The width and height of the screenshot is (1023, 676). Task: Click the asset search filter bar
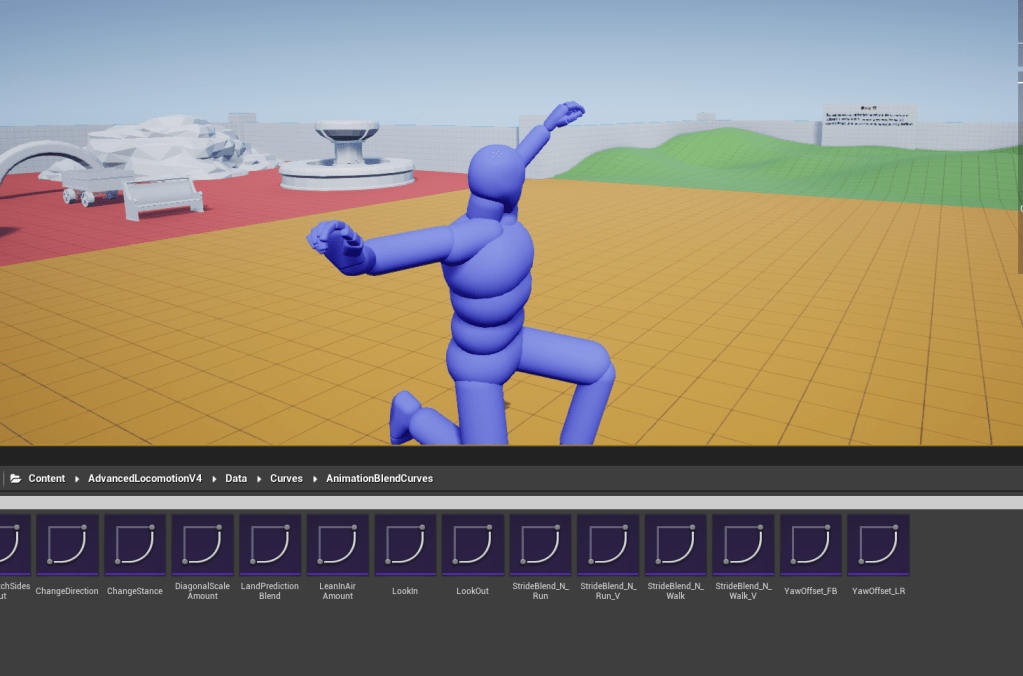click(511, 502)
